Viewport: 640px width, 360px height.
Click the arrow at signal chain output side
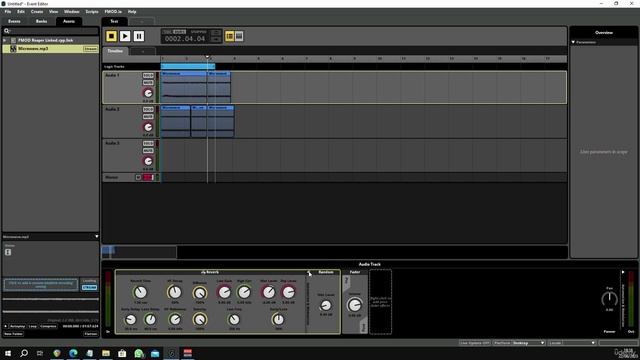pos(623,272)
